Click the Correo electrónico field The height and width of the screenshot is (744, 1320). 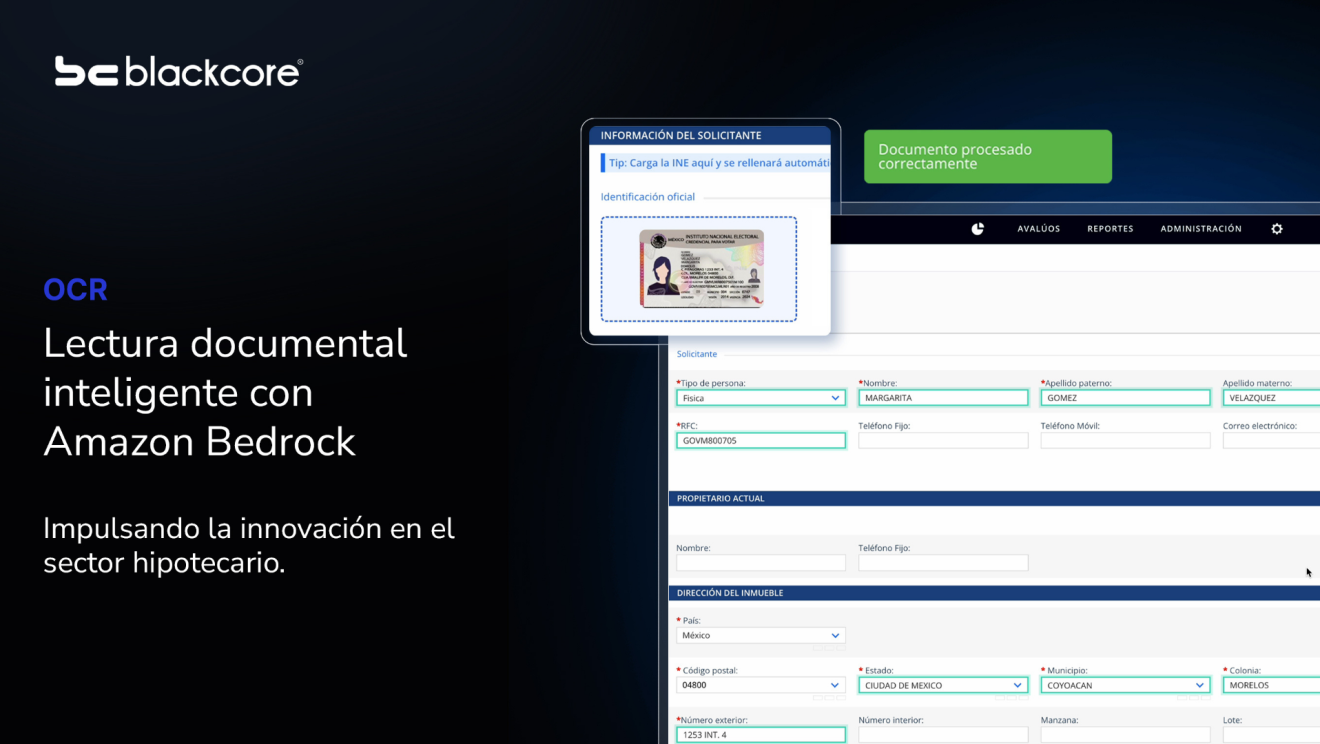click(1271, 440)
